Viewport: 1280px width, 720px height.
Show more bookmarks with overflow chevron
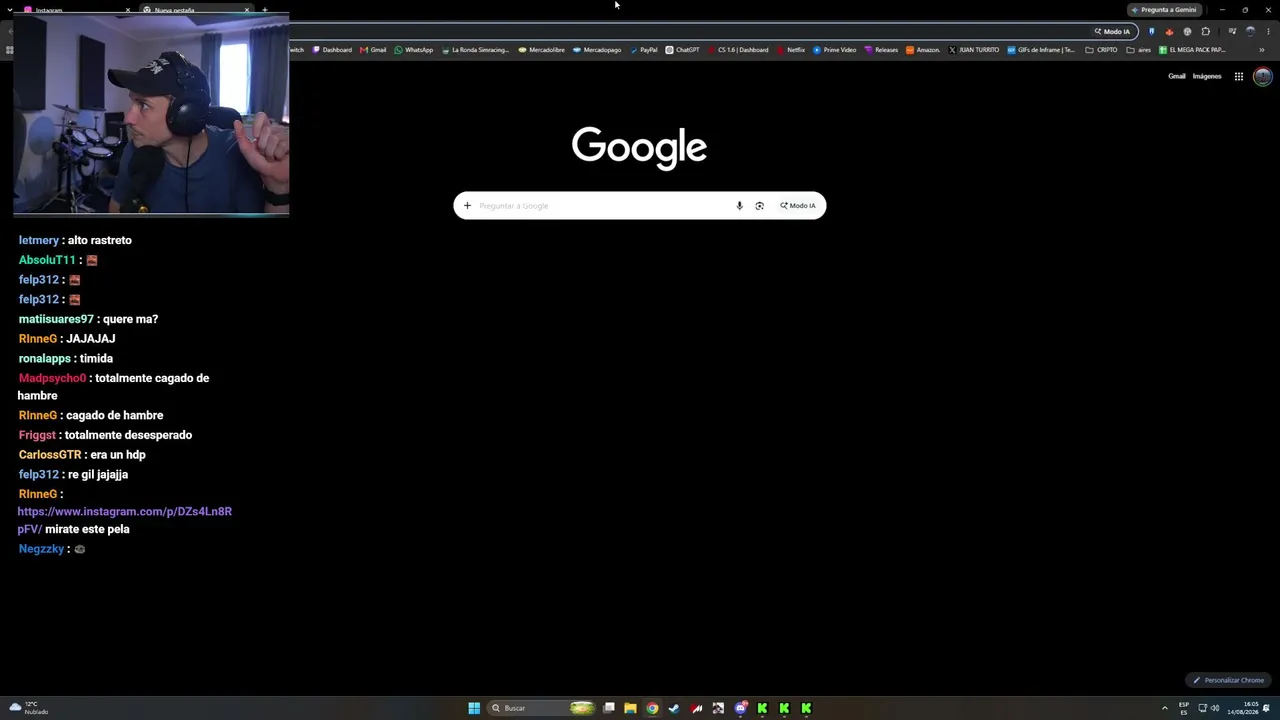coord(1262,50)
